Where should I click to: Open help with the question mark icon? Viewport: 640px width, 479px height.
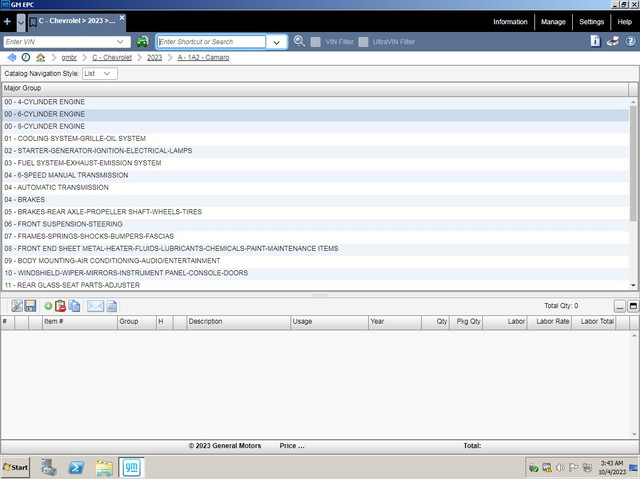tap(630, 41)
